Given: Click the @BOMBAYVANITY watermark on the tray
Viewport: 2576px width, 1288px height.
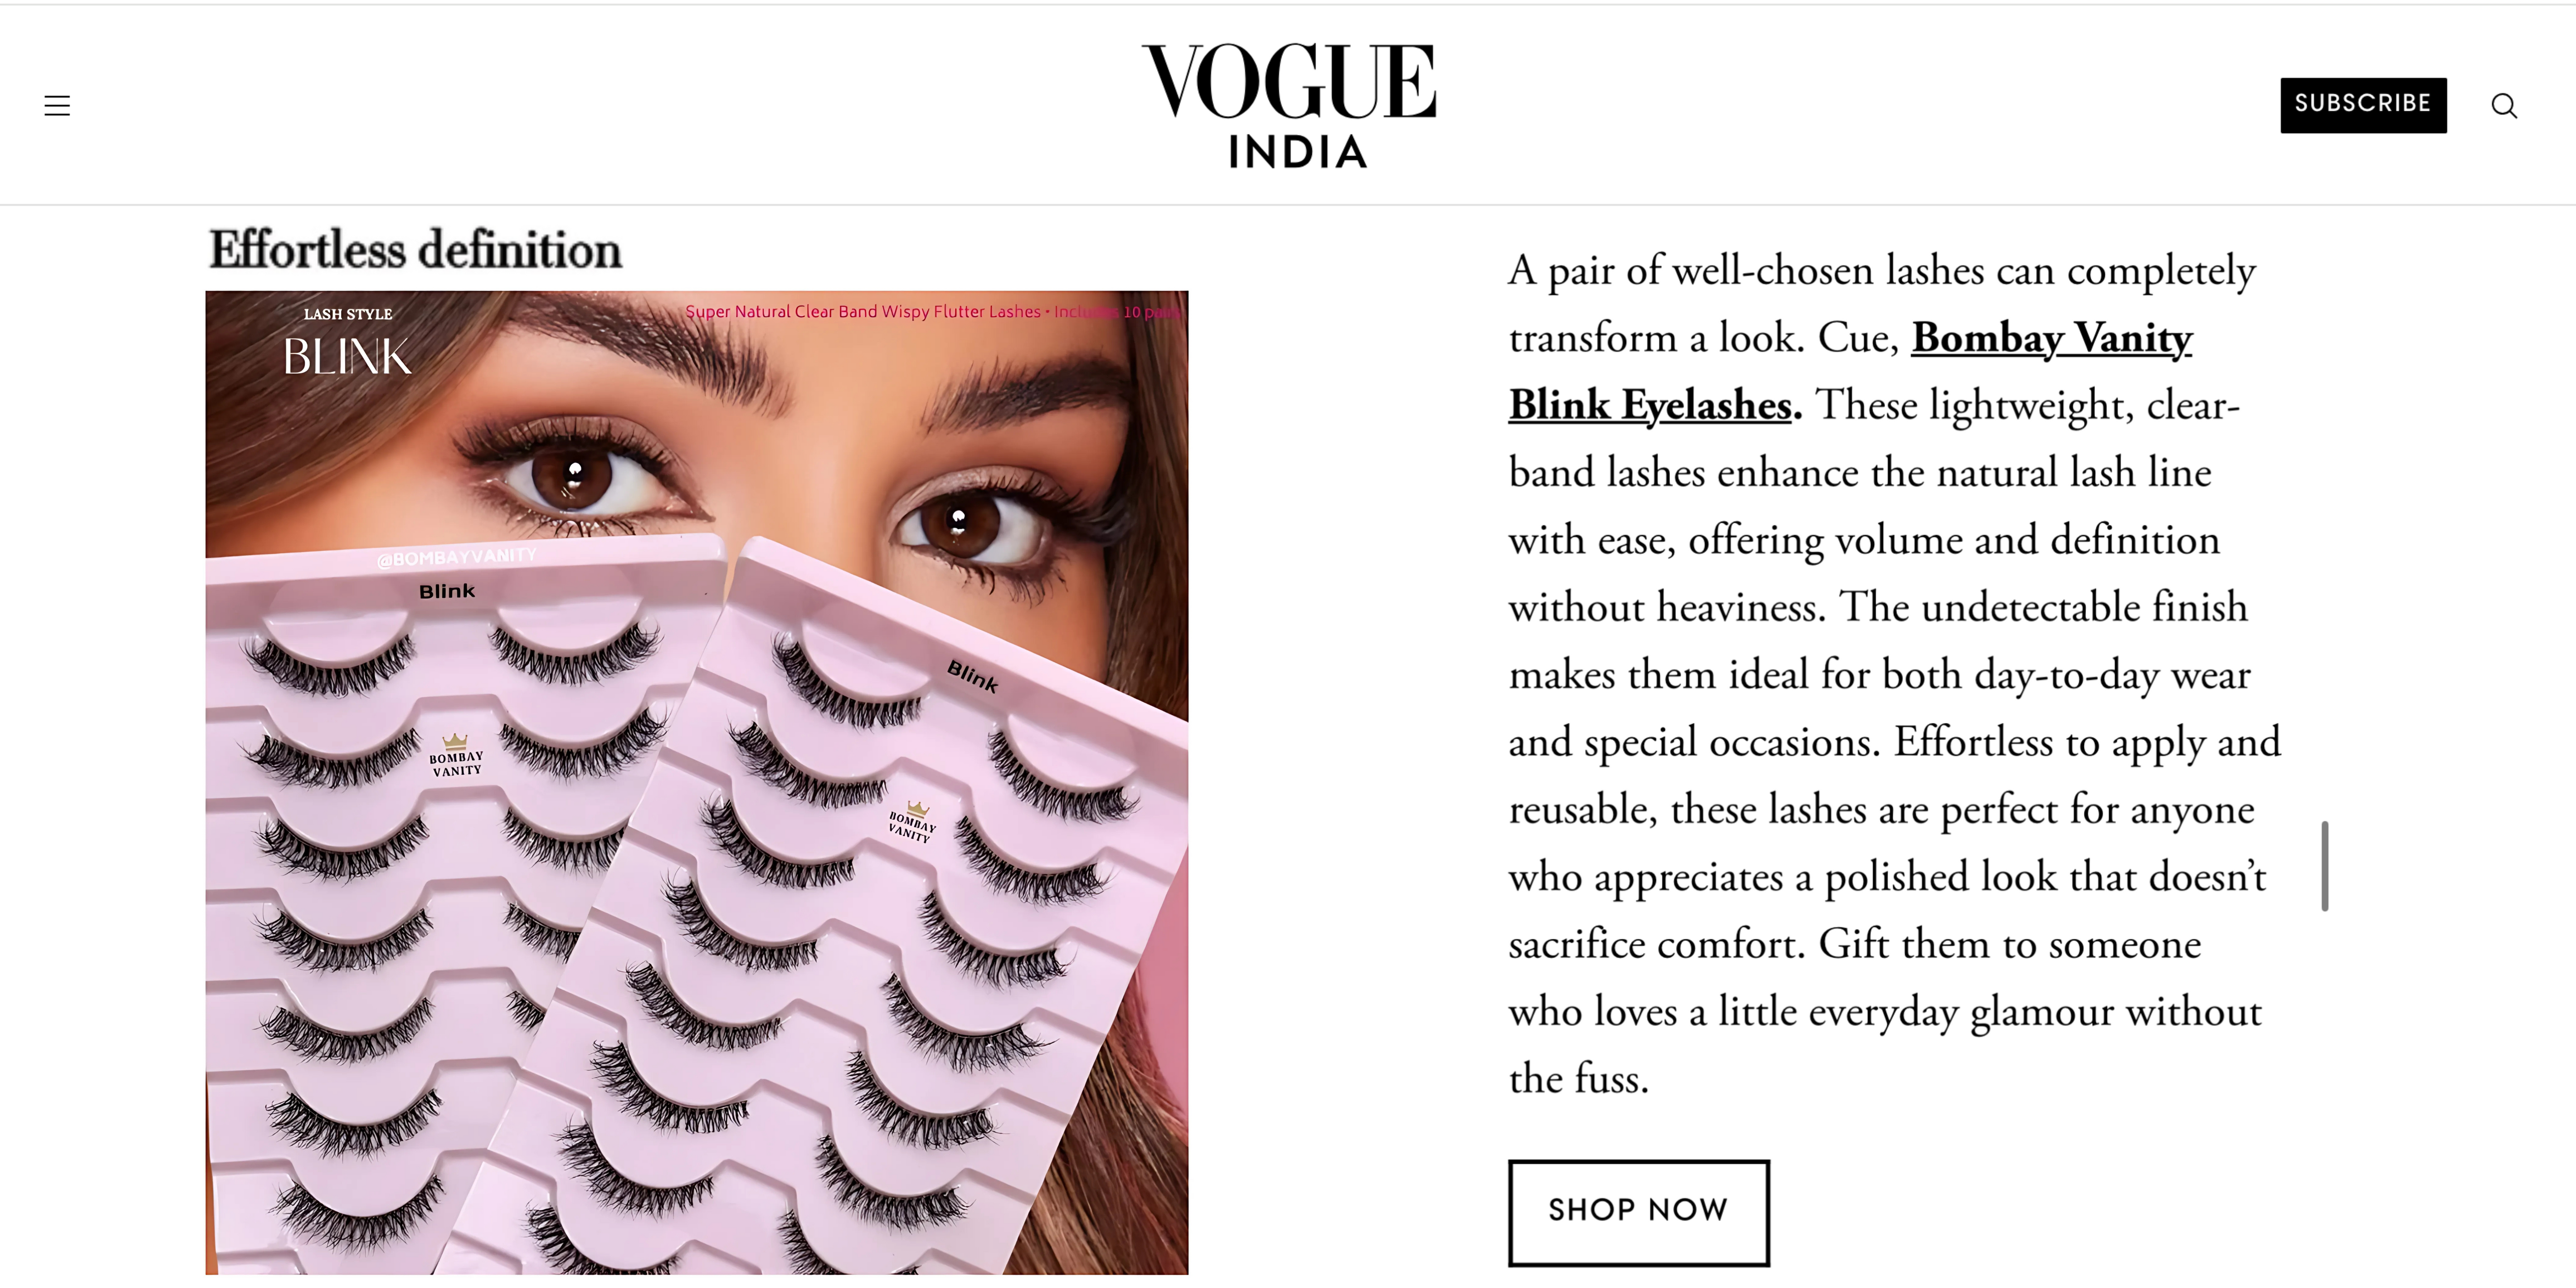Looking at the screenshot, I should click(457, 557).
